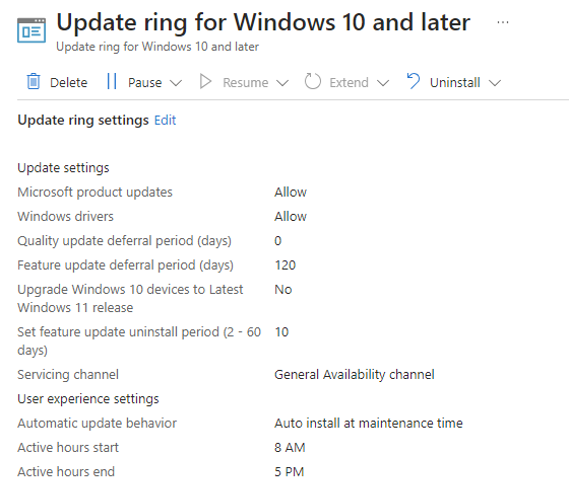Open the more options ellipsis
The image size is (569, 479).
coord(503,22)
